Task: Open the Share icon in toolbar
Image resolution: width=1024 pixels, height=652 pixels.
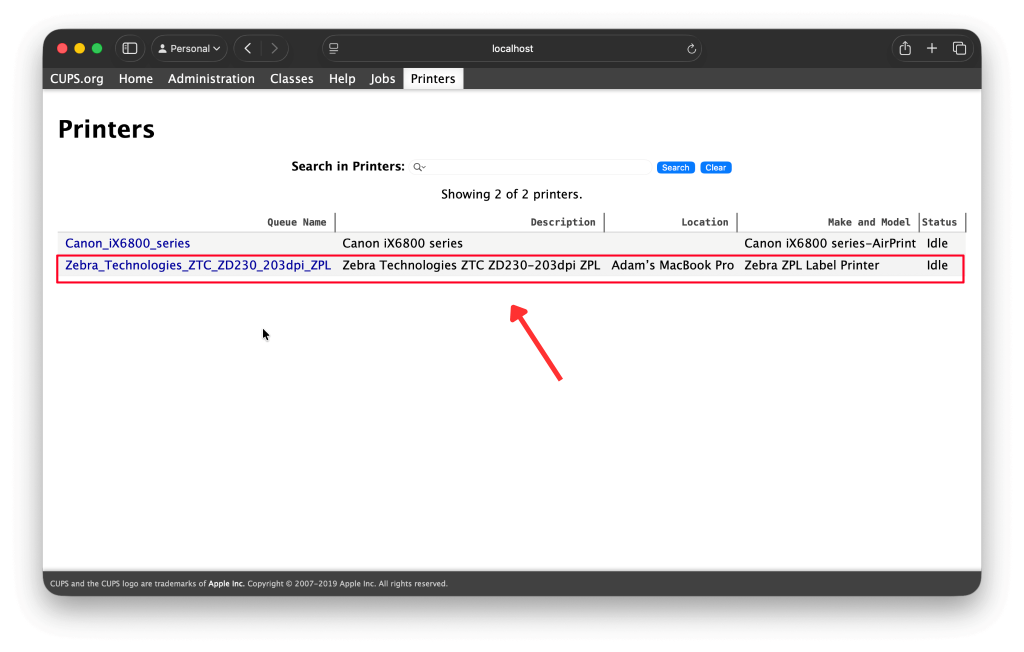Action: 905,48
